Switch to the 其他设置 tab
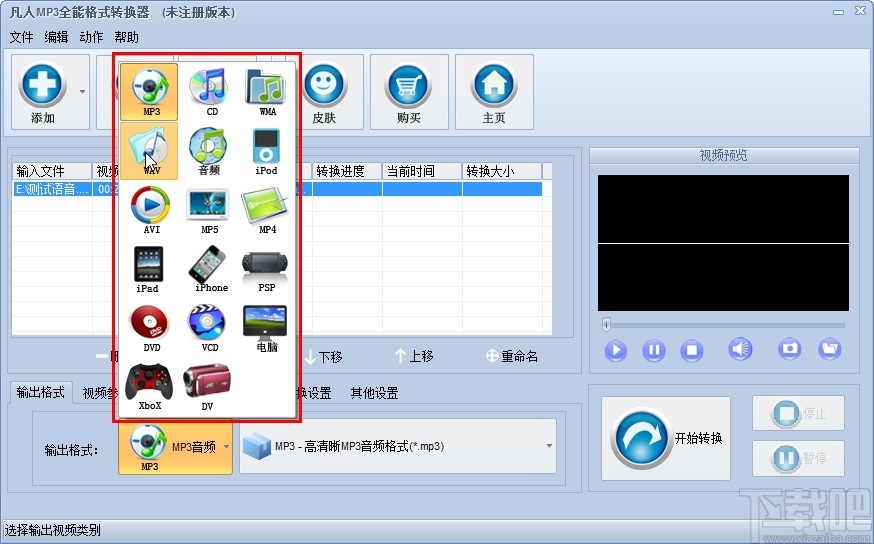874x544 pixels. click(x=375, y=393)
